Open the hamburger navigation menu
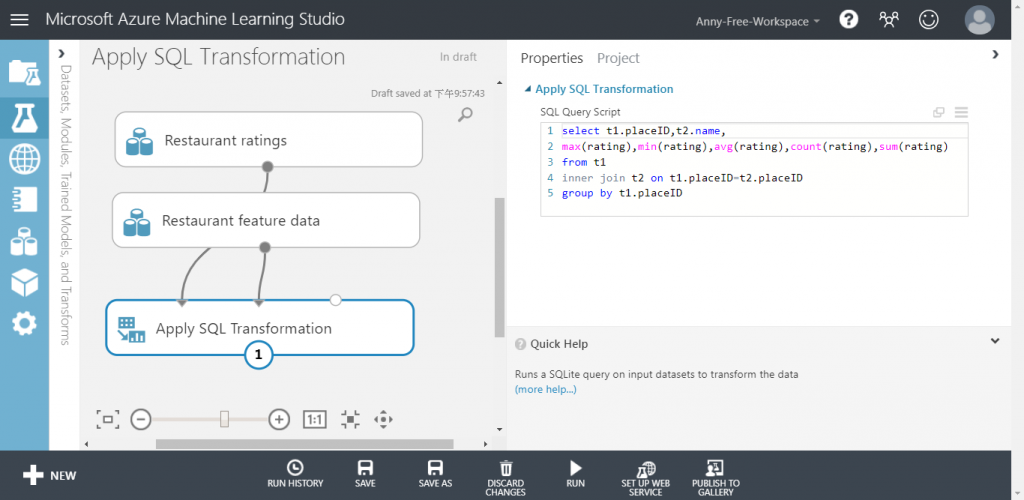The height and width of the screenshot is (500, 1024). coord(20,20)
